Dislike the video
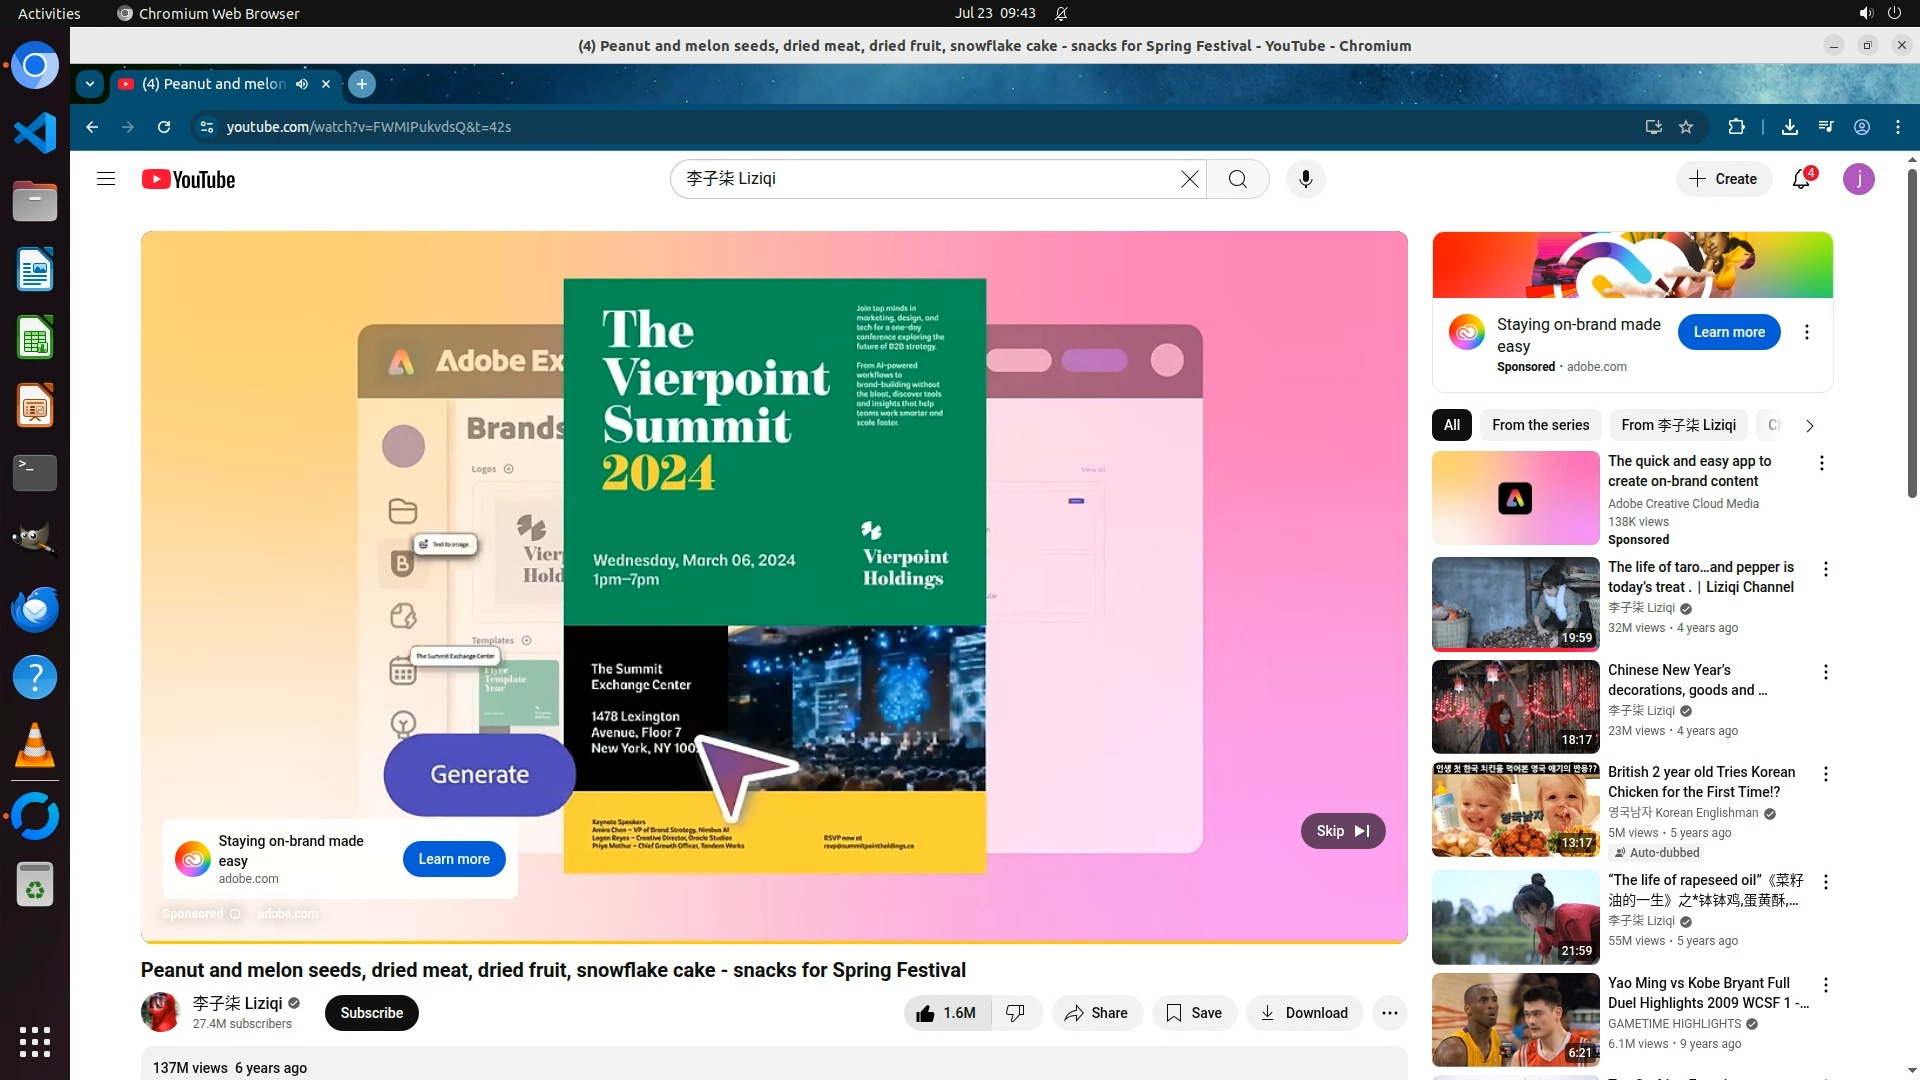 [1016, 1013]
